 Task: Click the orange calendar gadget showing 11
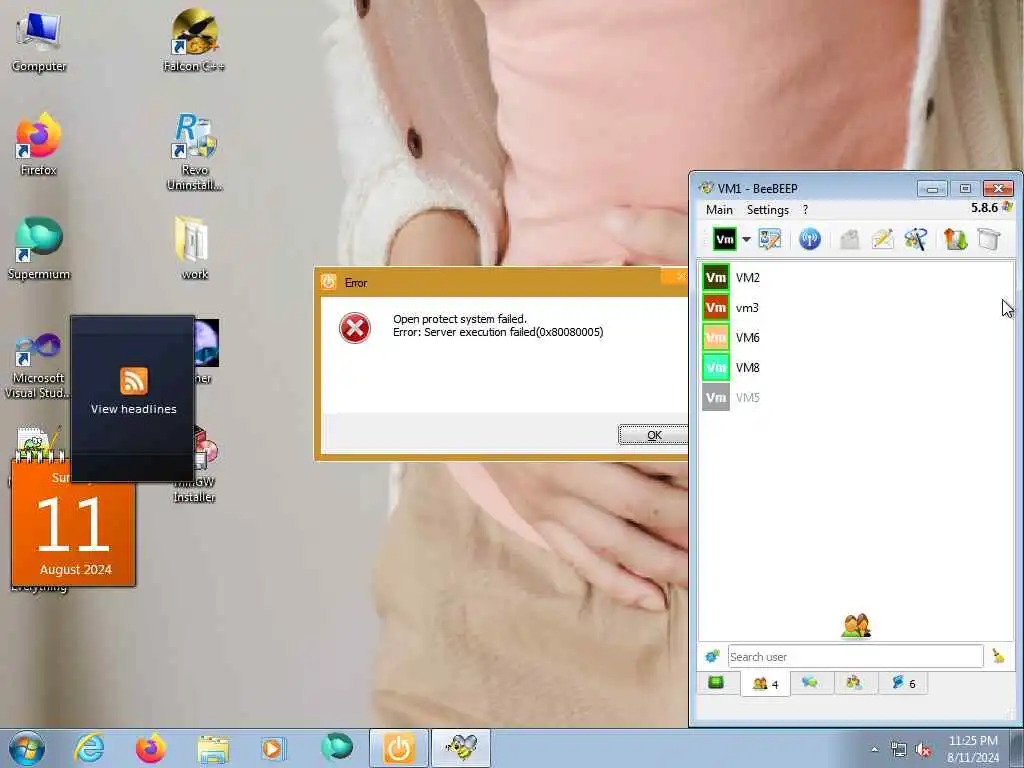point(74,523)
